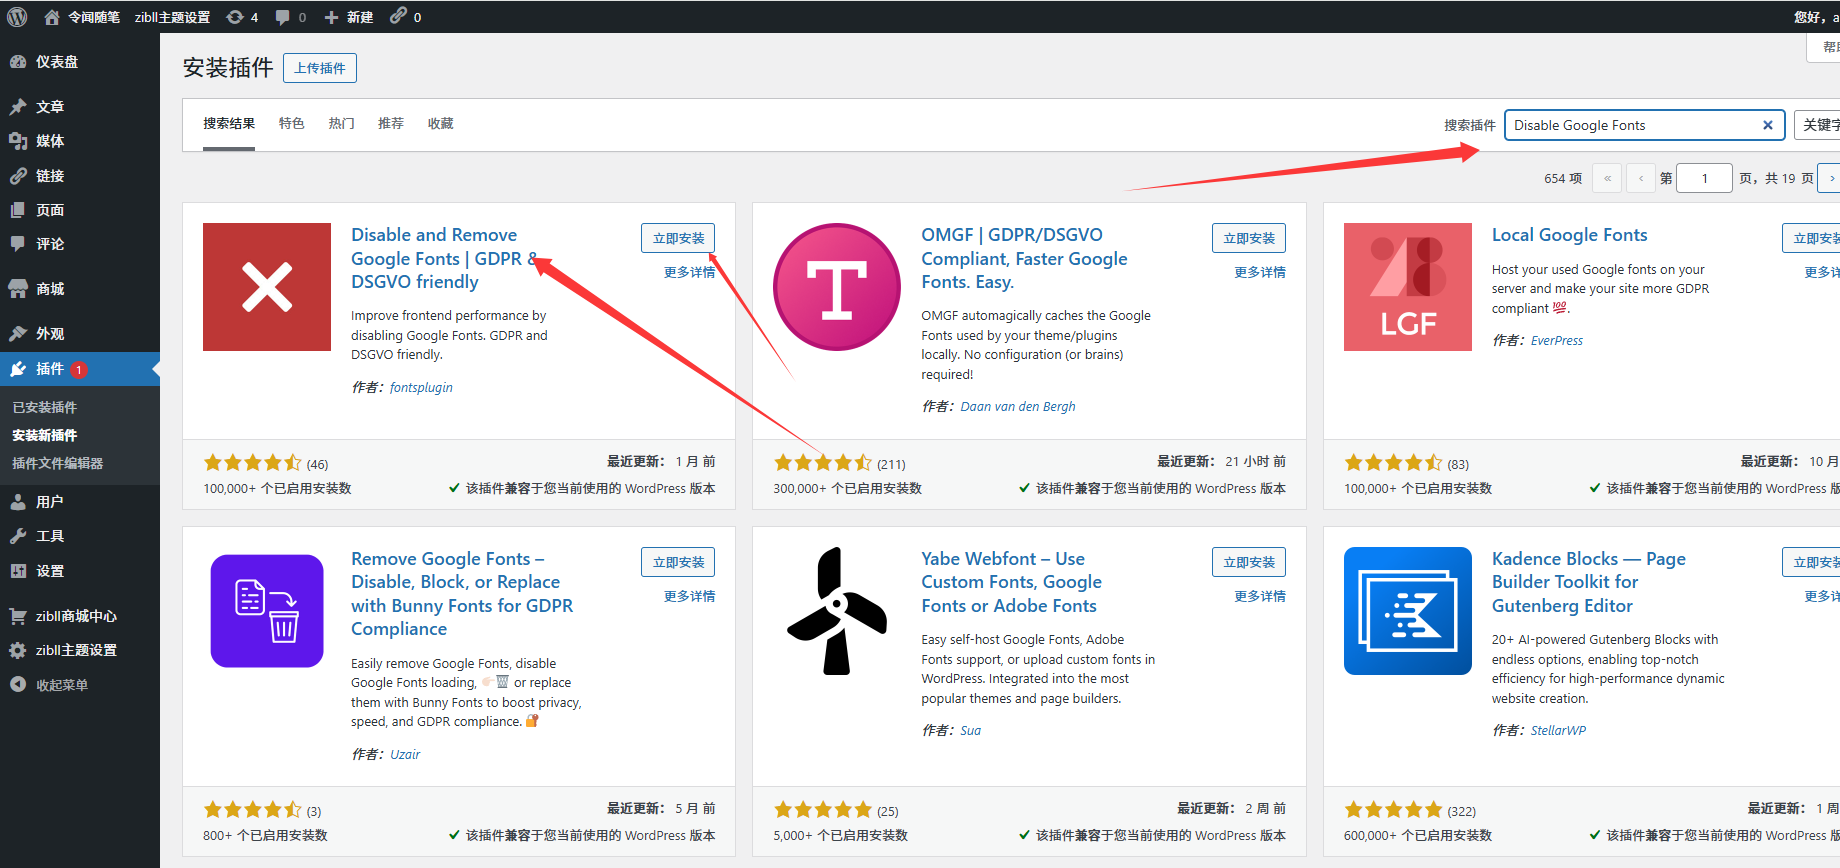
Task: Click the plus icon for 新建
Action: [332, 17]
